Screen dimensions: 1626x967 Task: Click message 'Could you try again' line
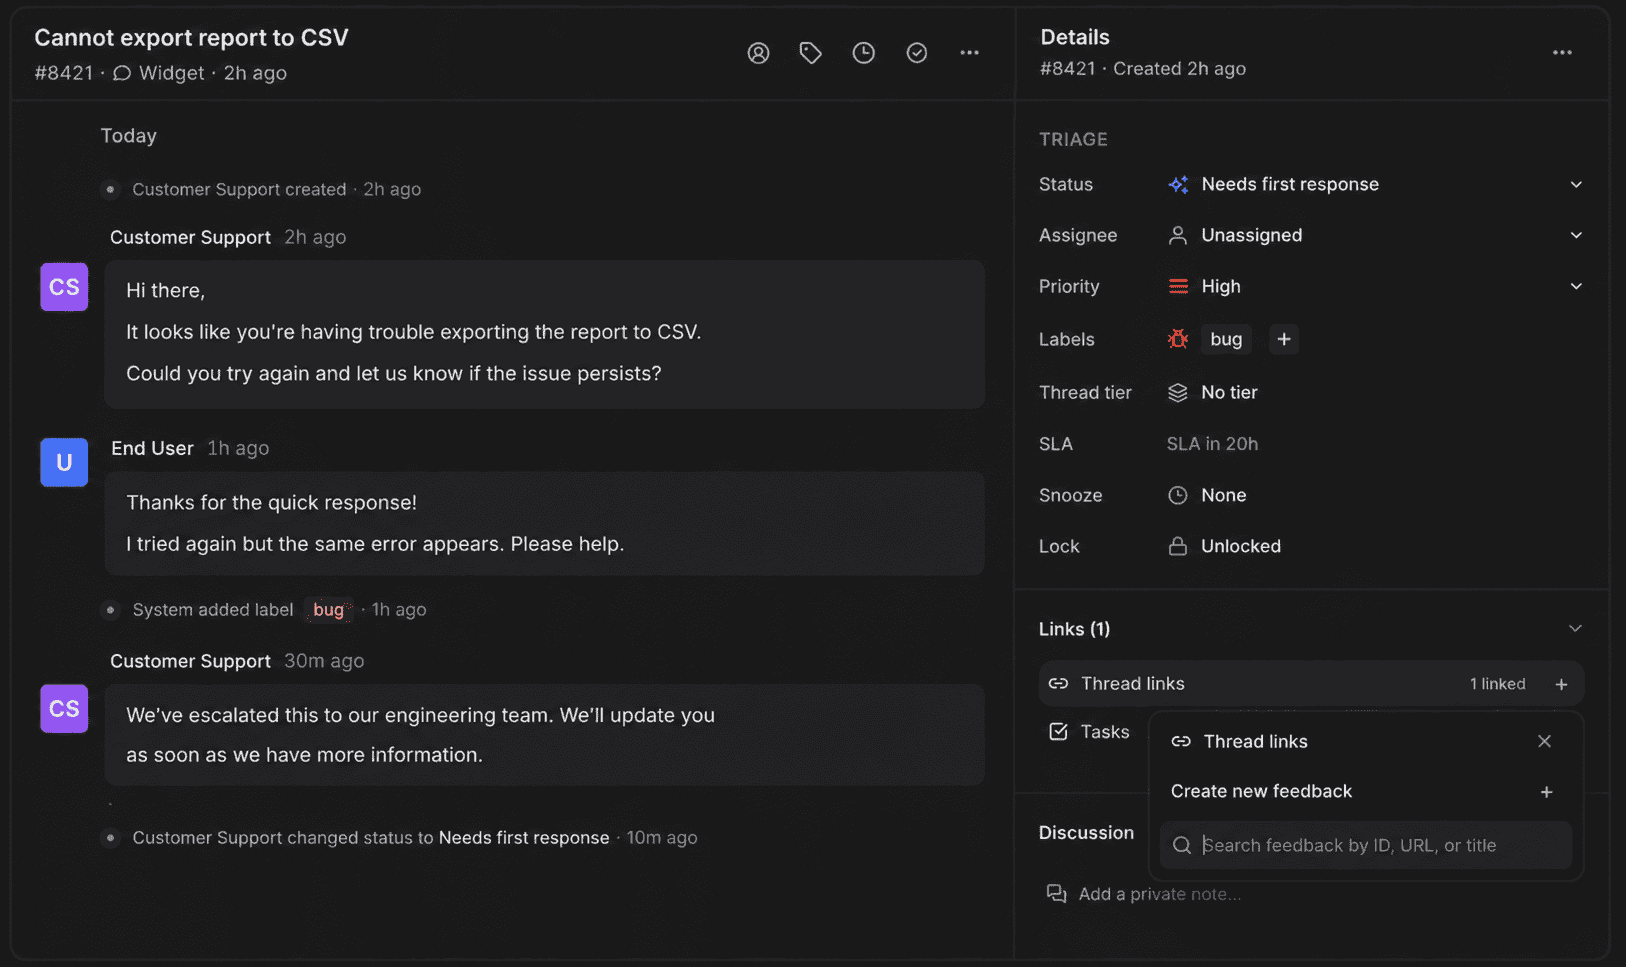(x=393, y=374)
